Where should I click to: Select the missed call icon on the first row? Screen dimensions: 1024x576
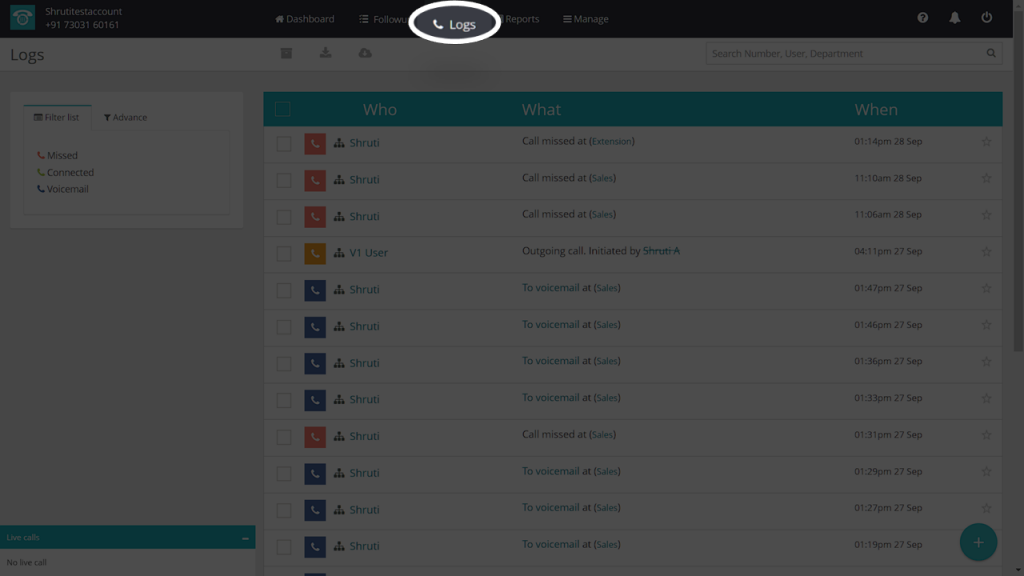tap(315, 142)
